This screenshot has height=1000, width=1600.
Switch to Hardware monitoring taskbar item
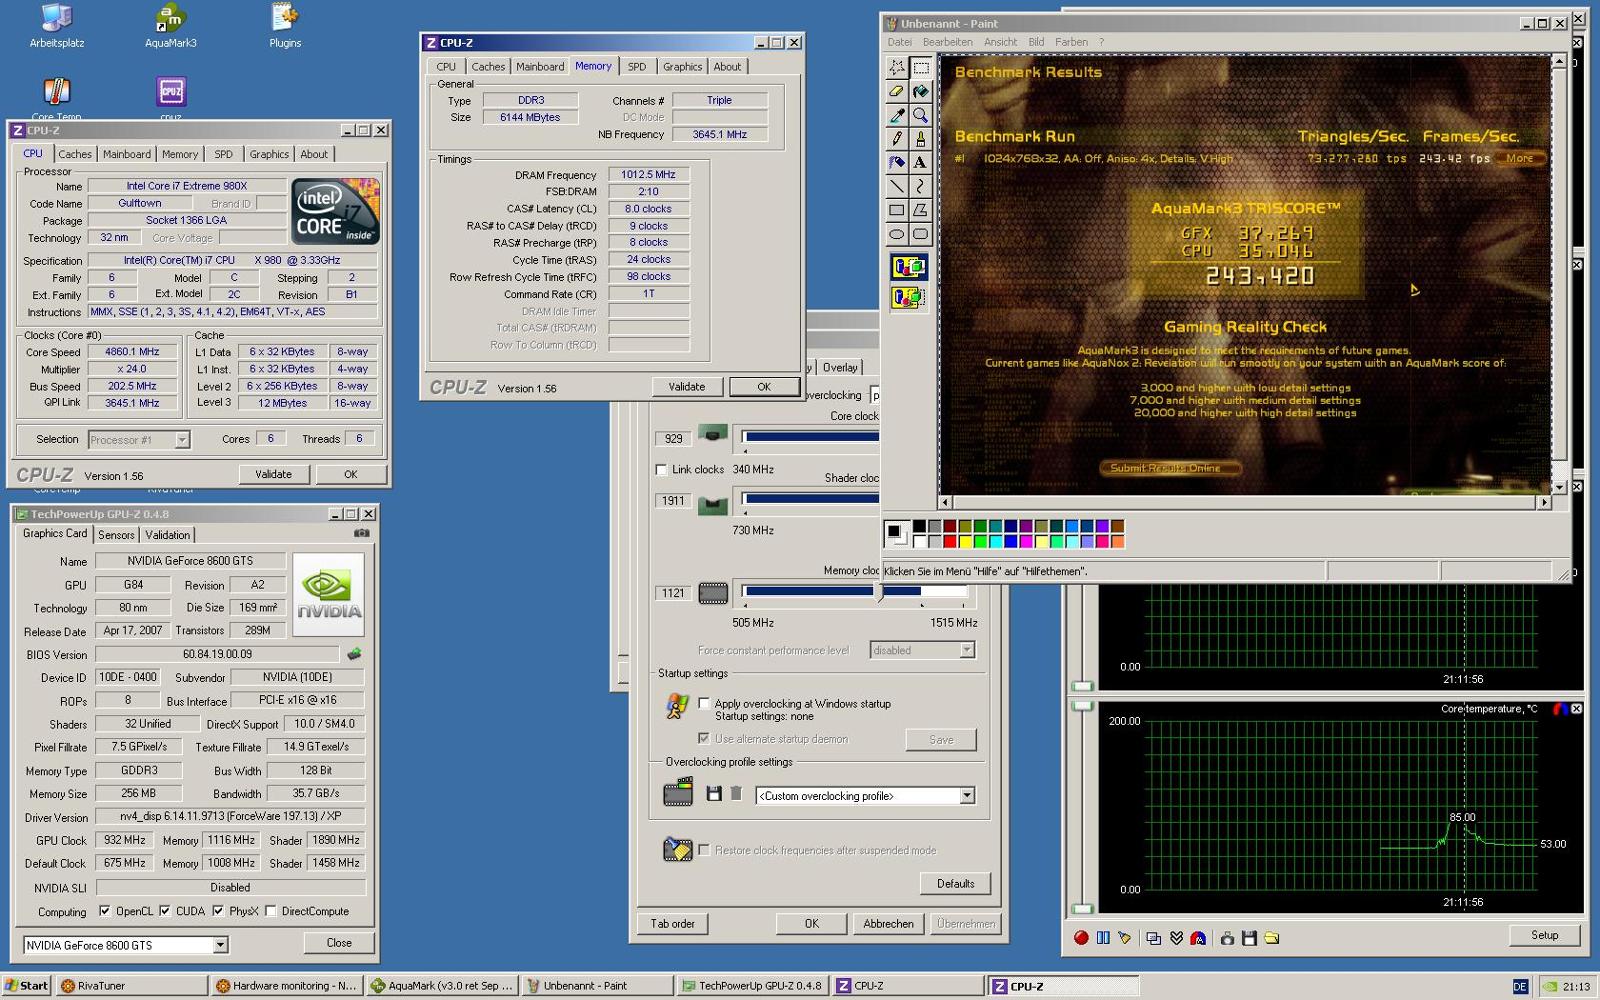(x=287, y=986)
